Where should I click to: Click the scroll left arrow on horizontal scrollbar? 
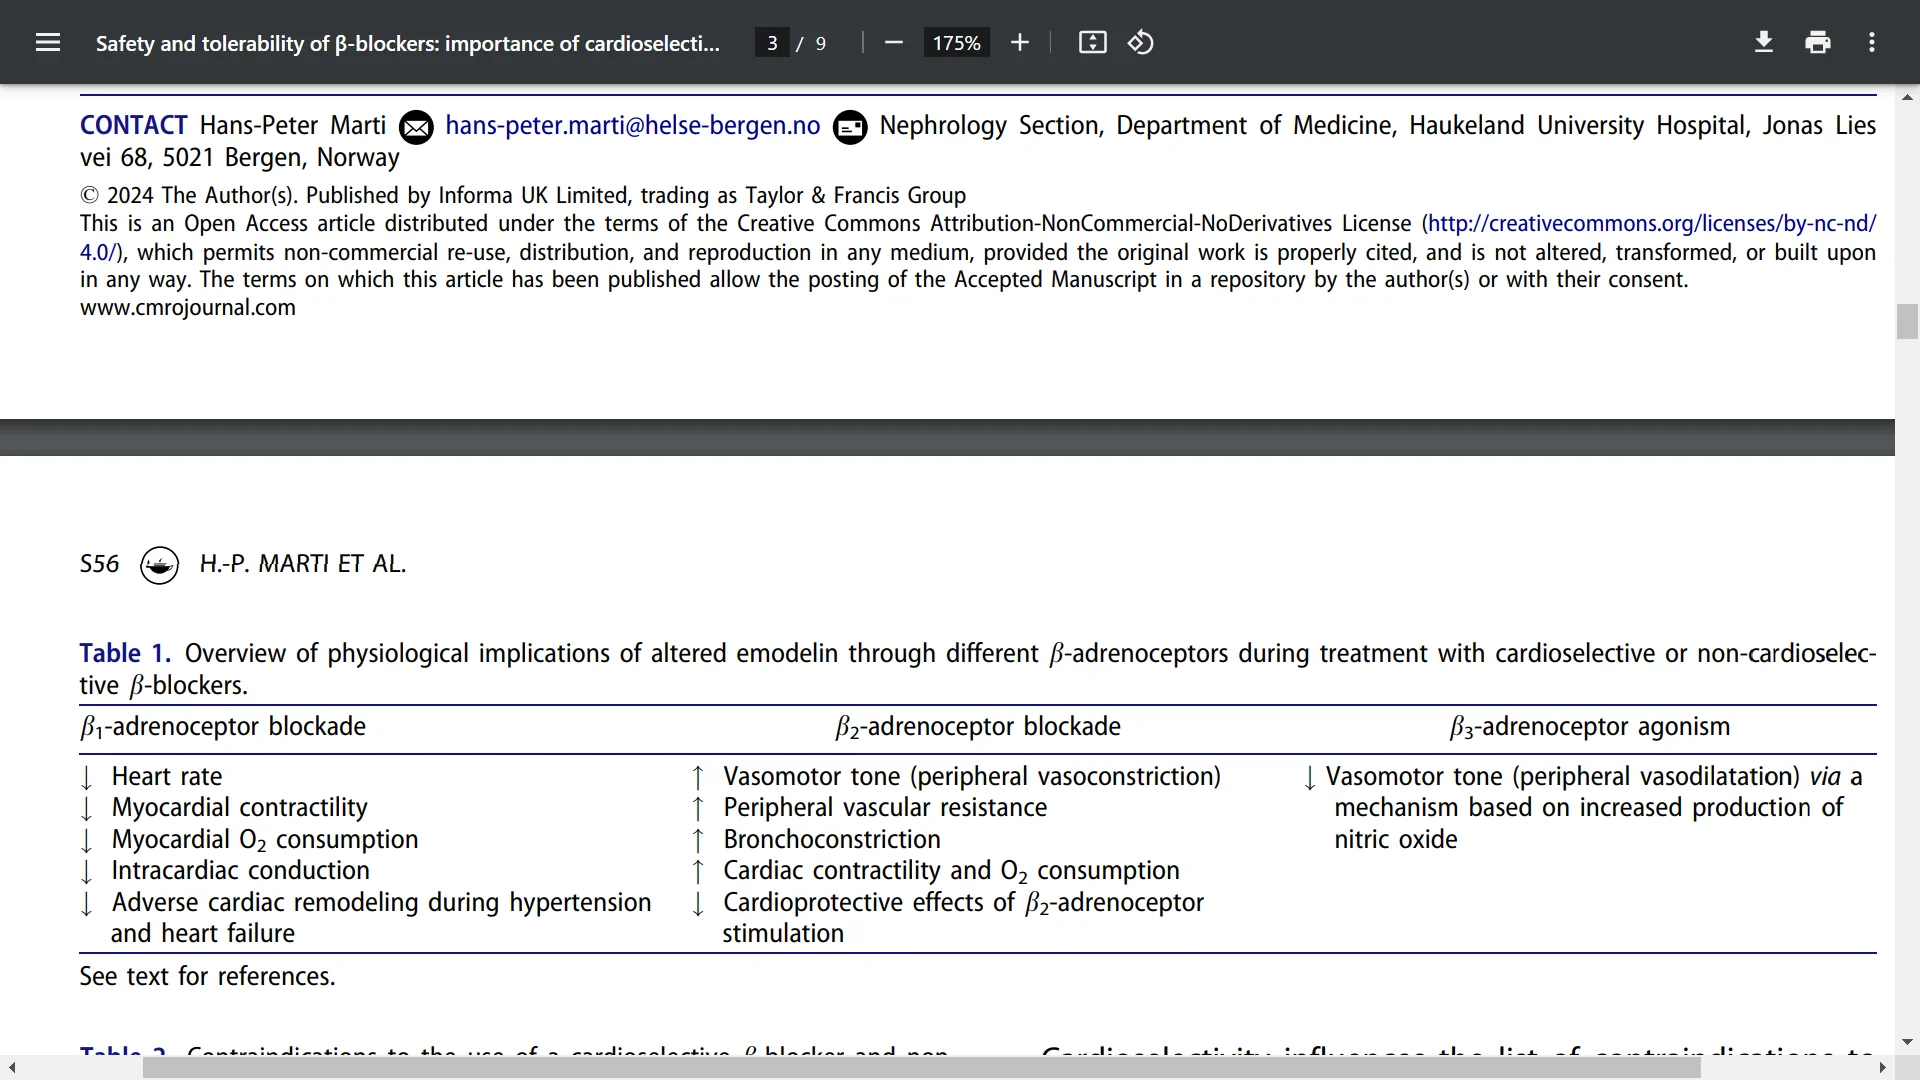click(x=12, y=1068)
